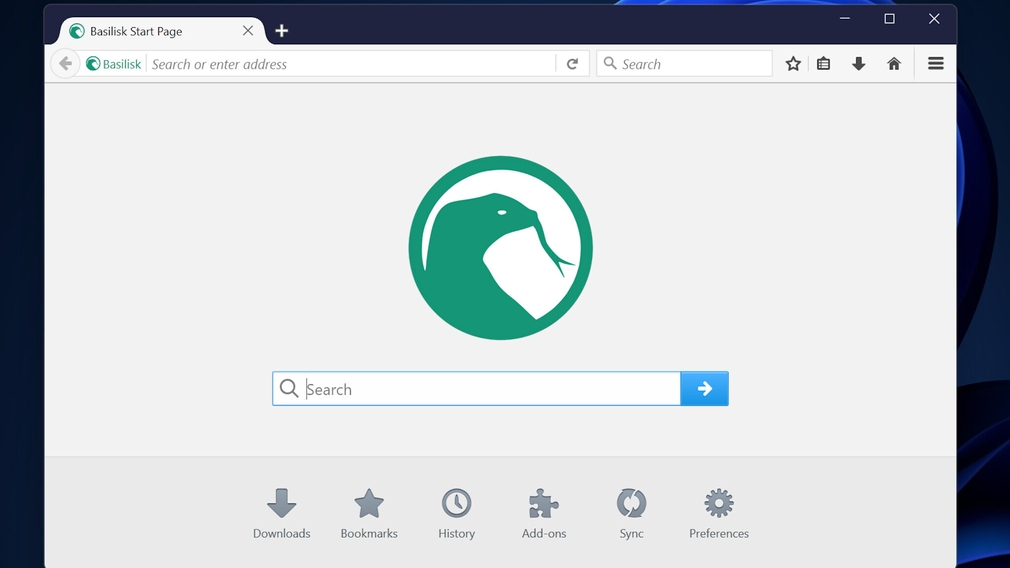Open Sync from the start page
The image size is (1010, 568).
tap(631, 513)
